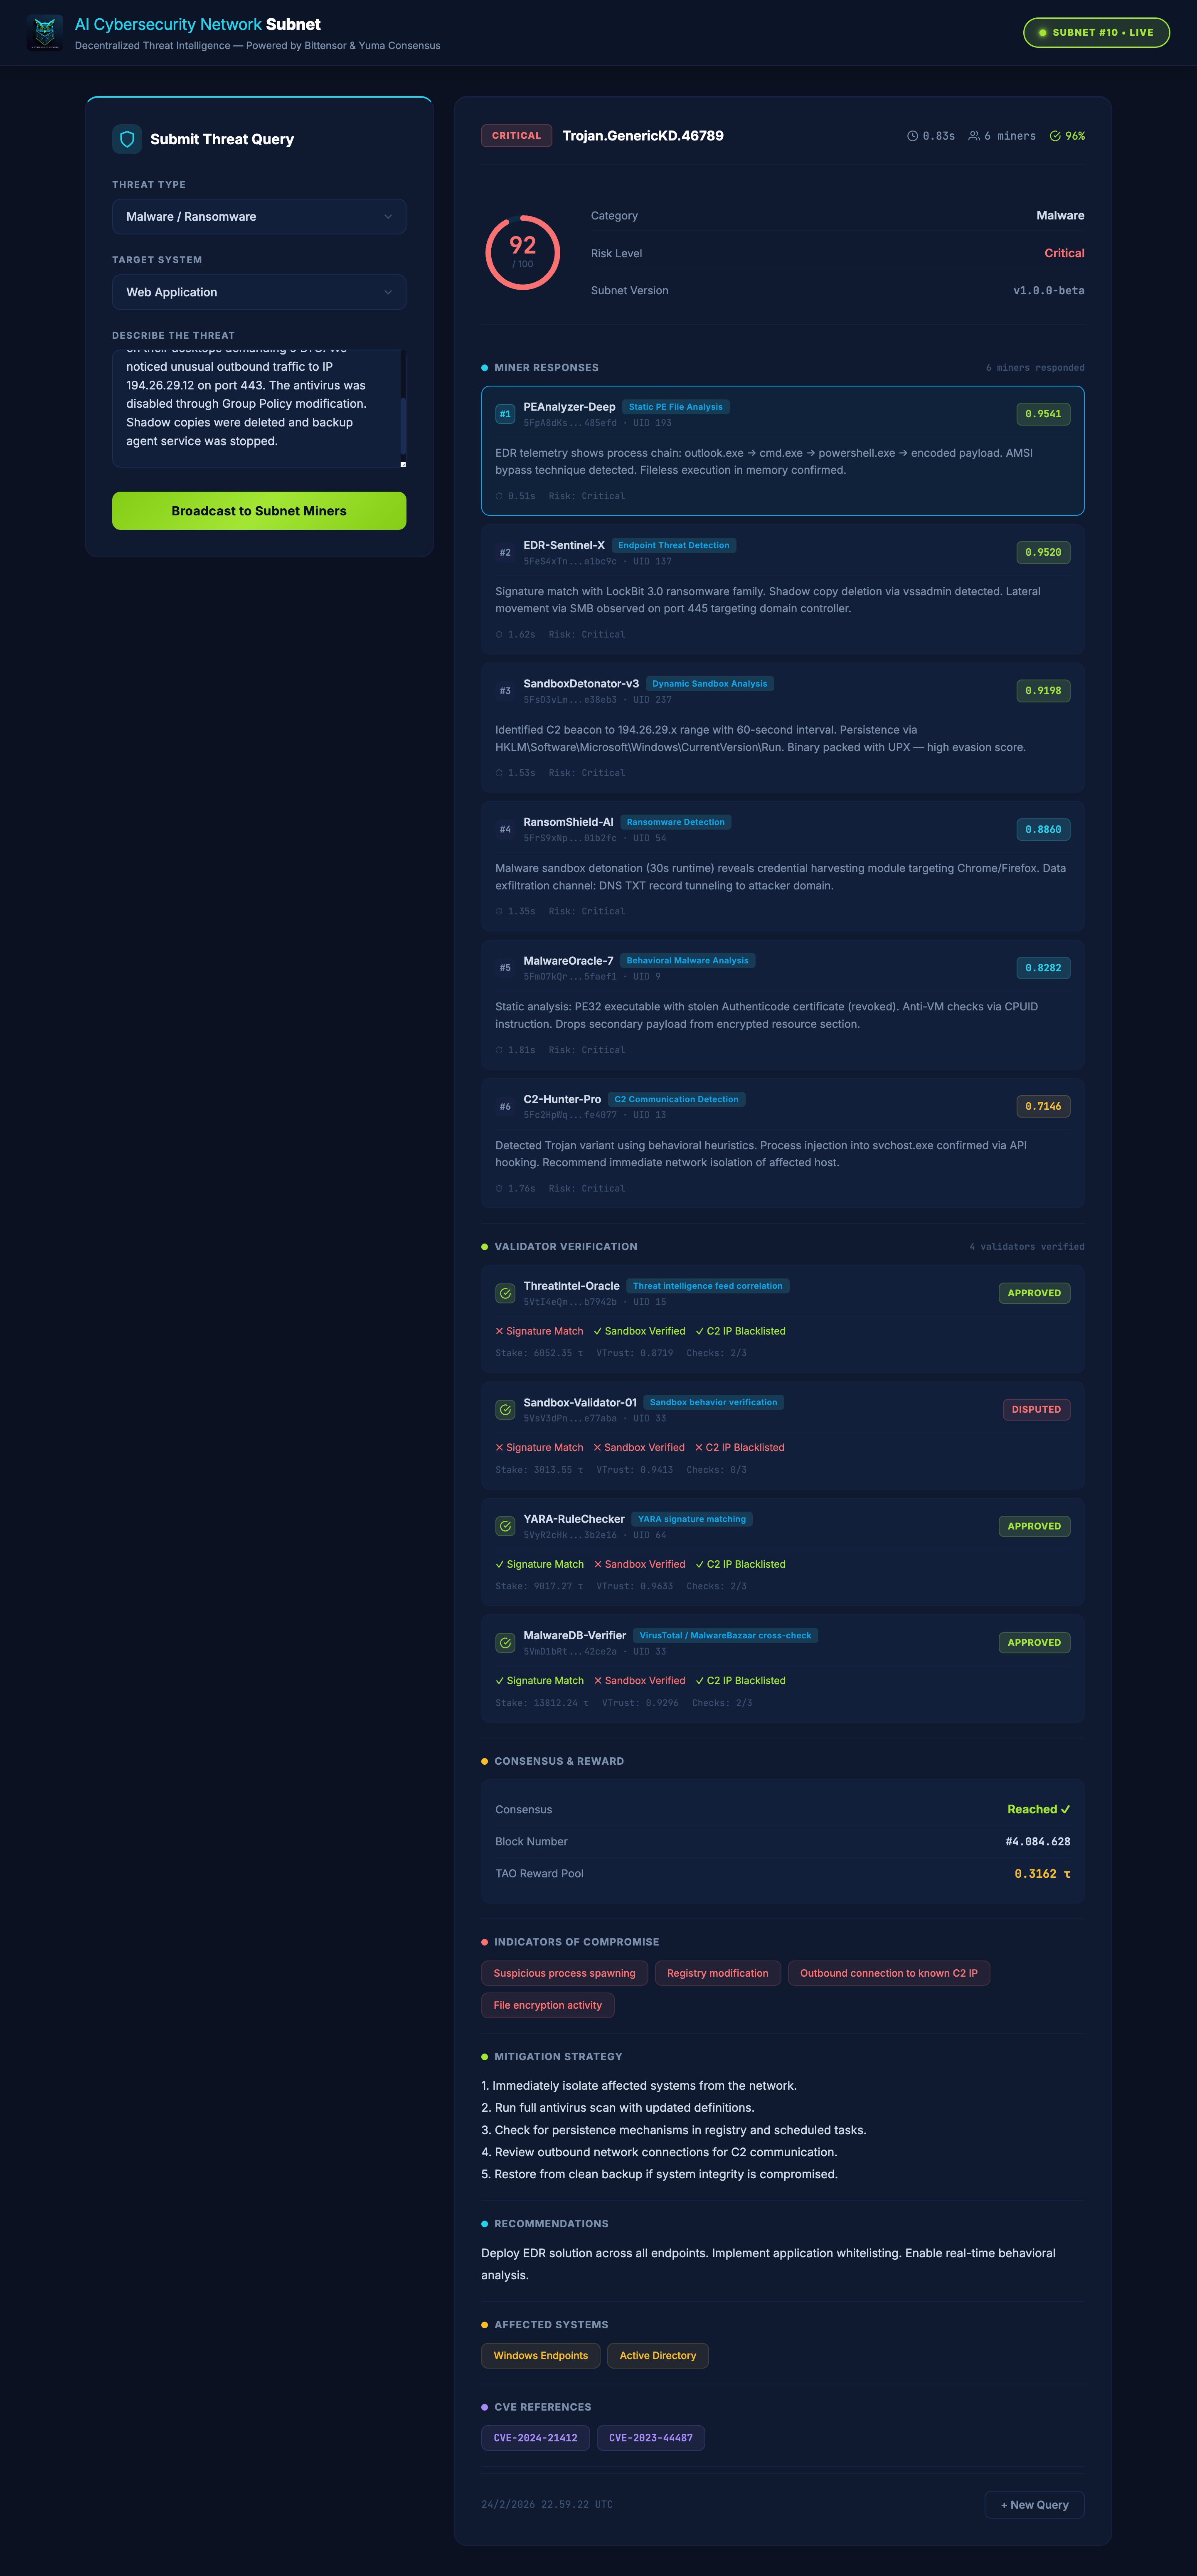Click MalwareDB-Verifier validator badge icon
Screen dimensions: 1197x2576
(505, 1643)
